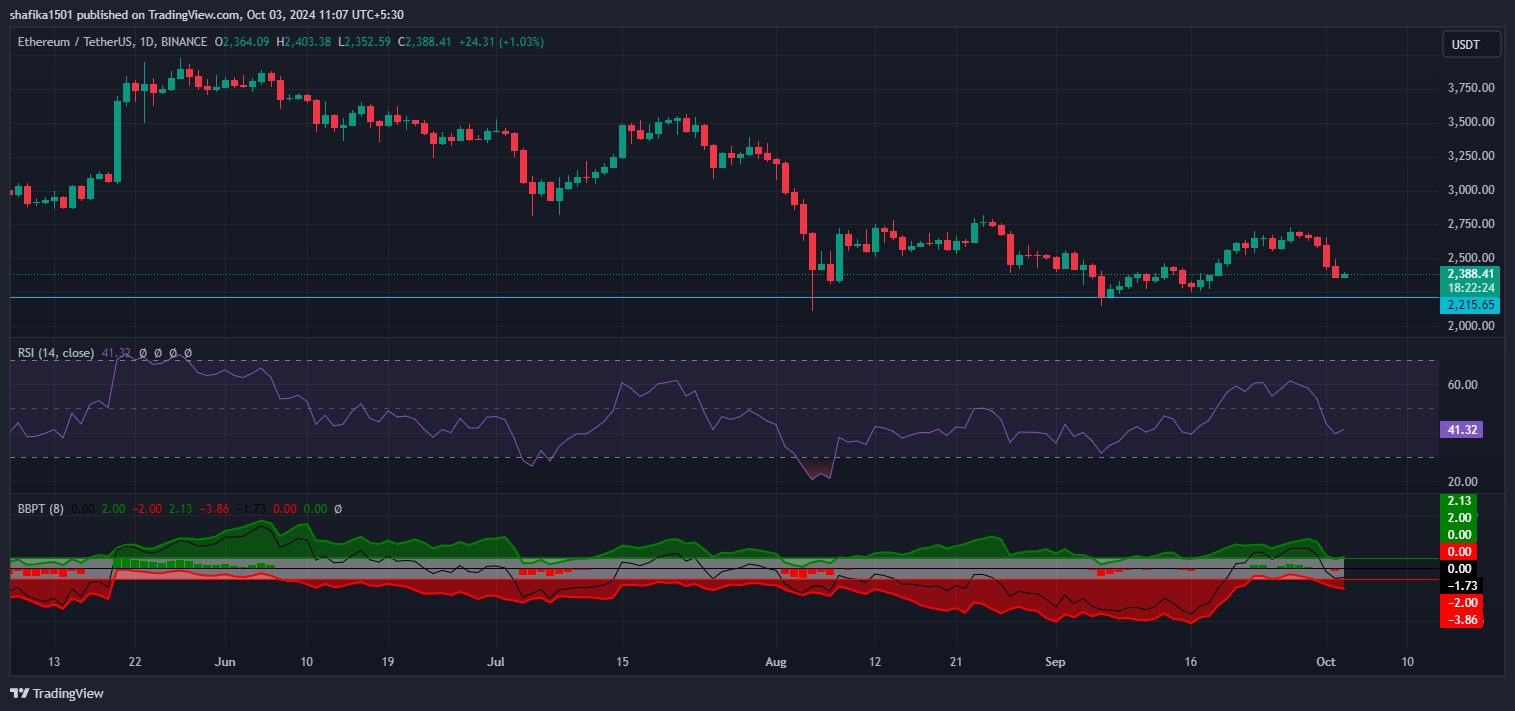Viewport: 1515px width, 711px height.
Task: Click the Jun label on the time axis
Action: tap(225, 662)
